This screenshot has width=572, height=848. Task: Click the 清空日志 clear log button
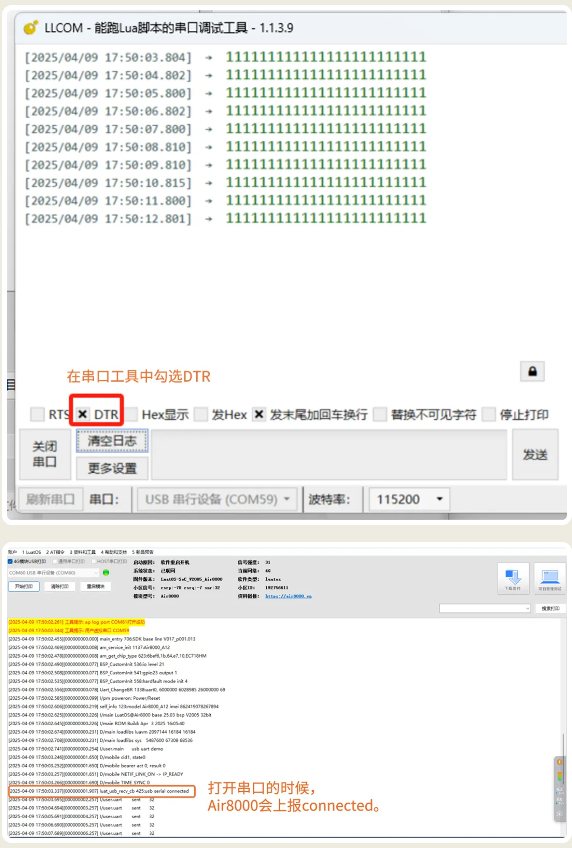click(x=112, y=441)
